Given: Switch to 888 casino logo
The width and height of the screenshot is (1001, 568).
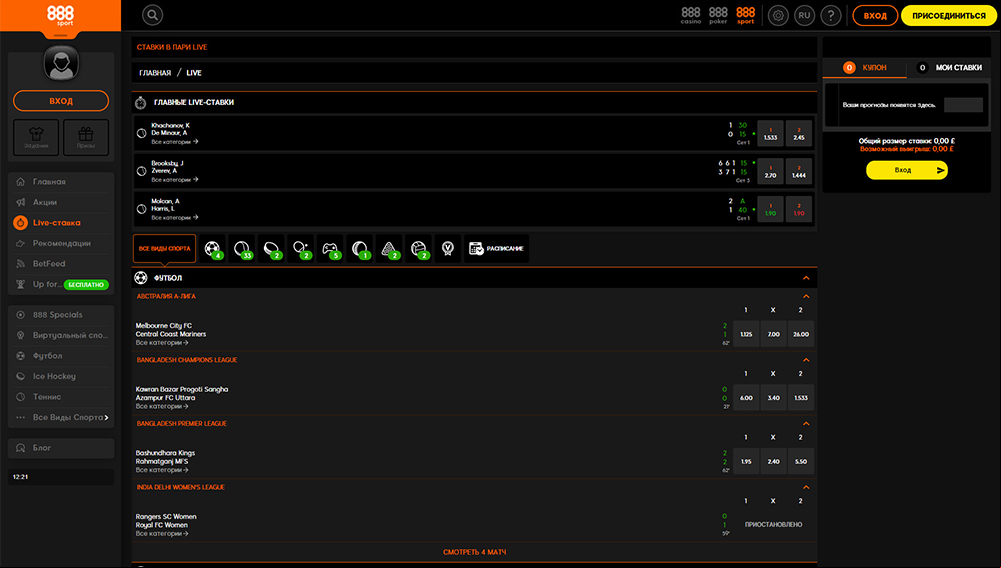Looking at the screenshot, I should 691,15.
